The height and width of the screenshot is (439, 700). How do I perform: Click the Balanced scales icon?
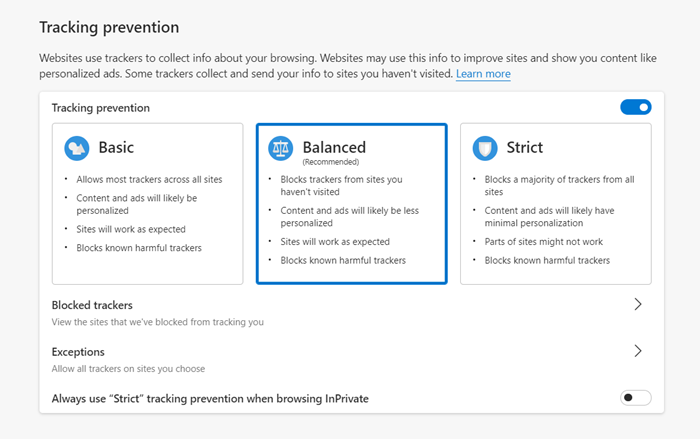[x=280, y=149]
